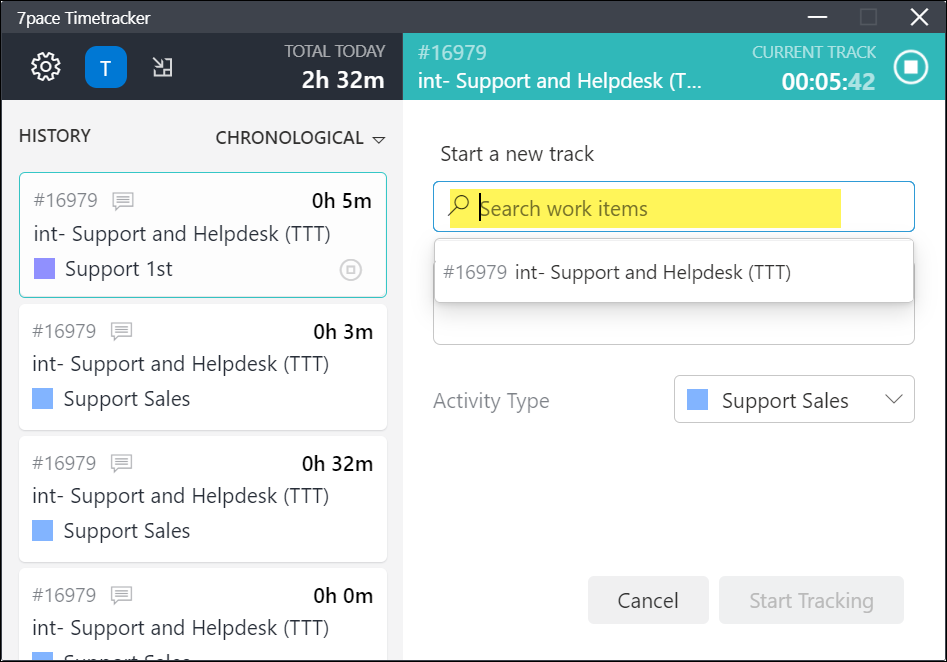947x662 pixels.
Task: Close the 7pace Timetracker window
Action: click(x=919, y=17)
